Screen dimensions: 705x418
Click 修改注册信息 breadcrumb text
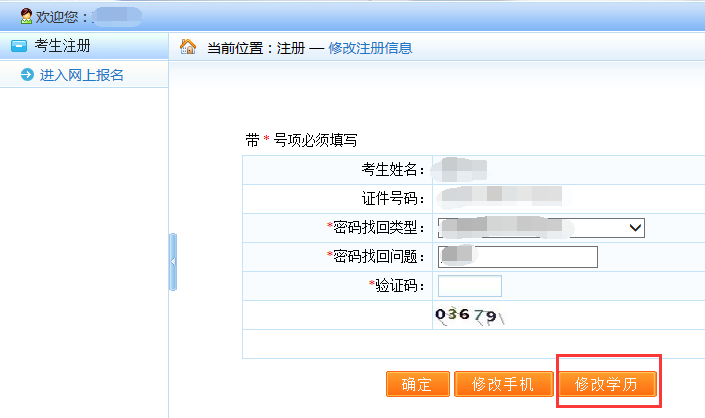[x=370, y=48]
